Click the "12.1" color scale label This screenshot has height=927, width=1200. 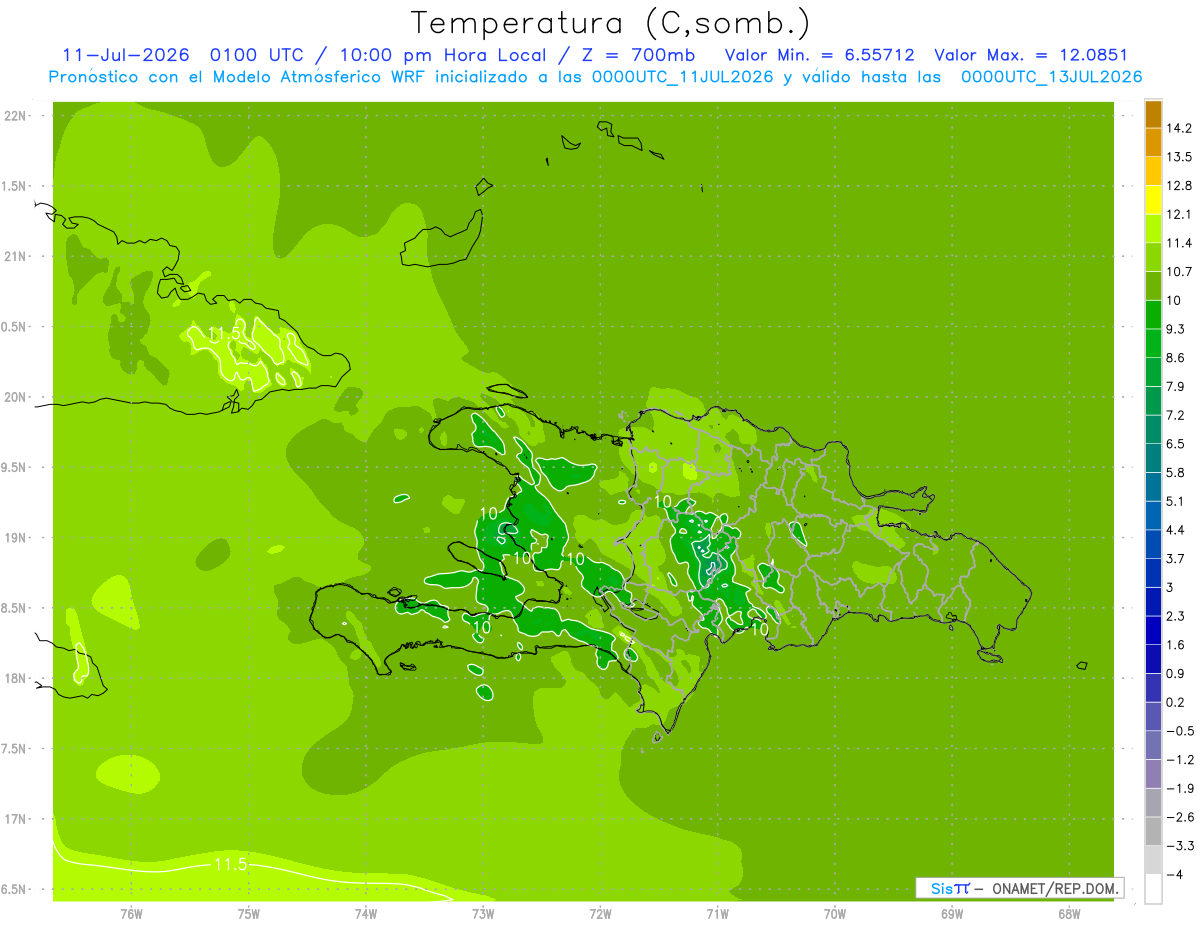pos(1179,214)
